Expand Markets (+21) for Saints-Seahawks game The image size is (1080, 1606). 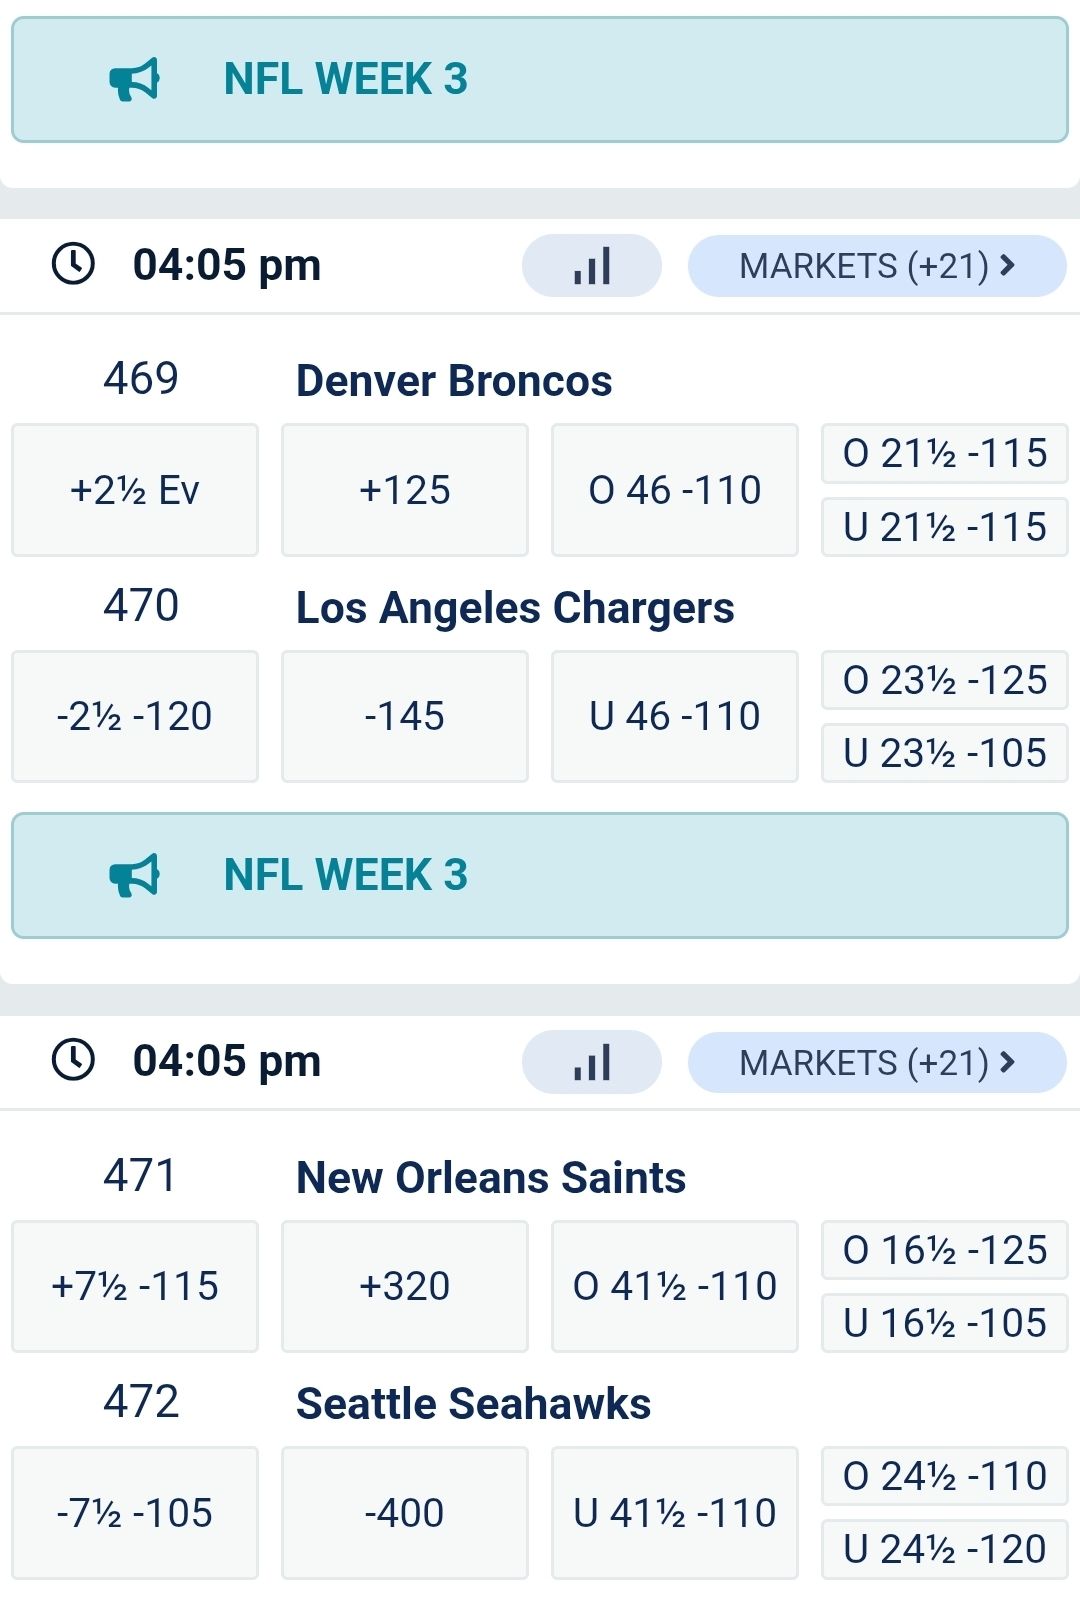(x=877, y=1062)
